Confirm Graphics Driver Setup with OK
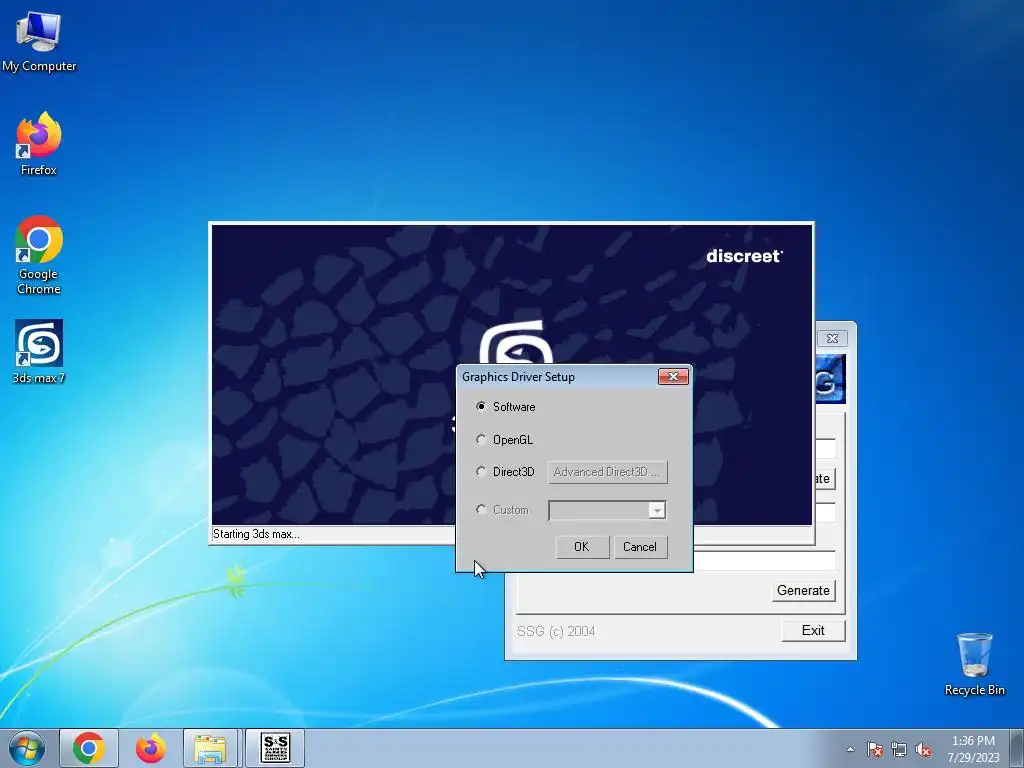This screenshot has height=768, width=1024. point(582,547)
